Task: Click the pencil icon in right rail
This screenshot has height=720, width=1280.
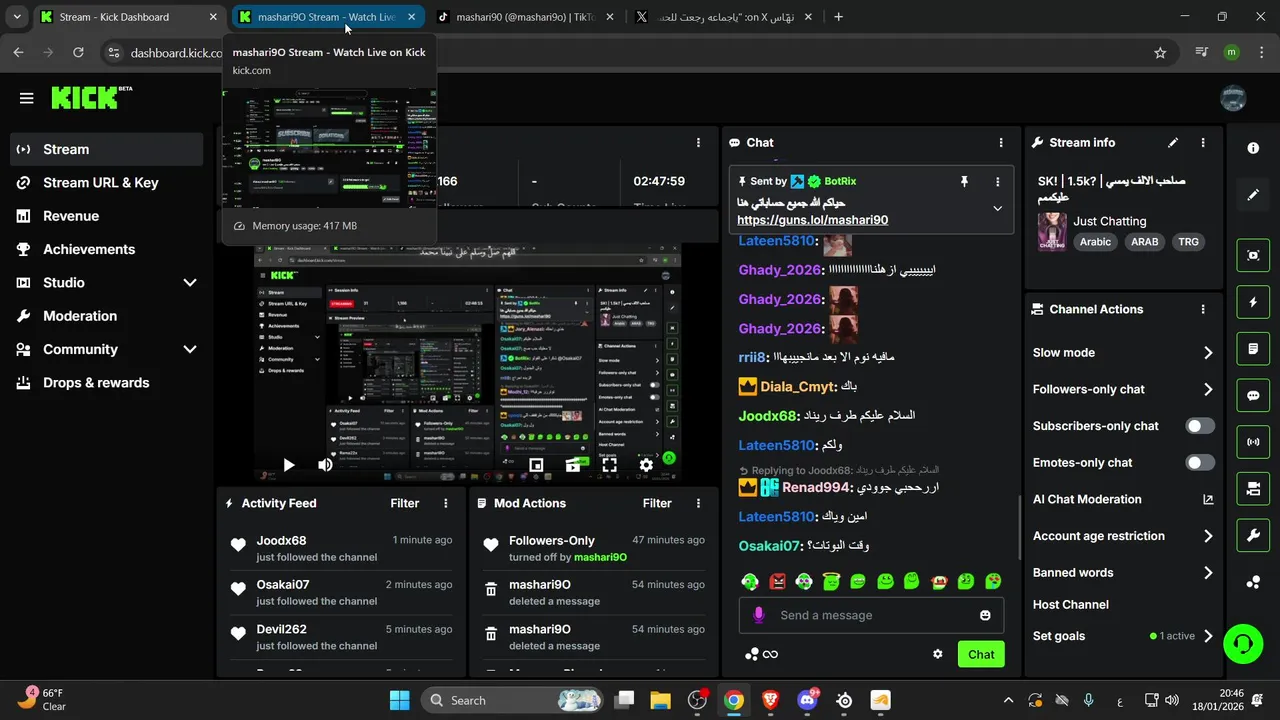Action: click(x=1253, y=195)
